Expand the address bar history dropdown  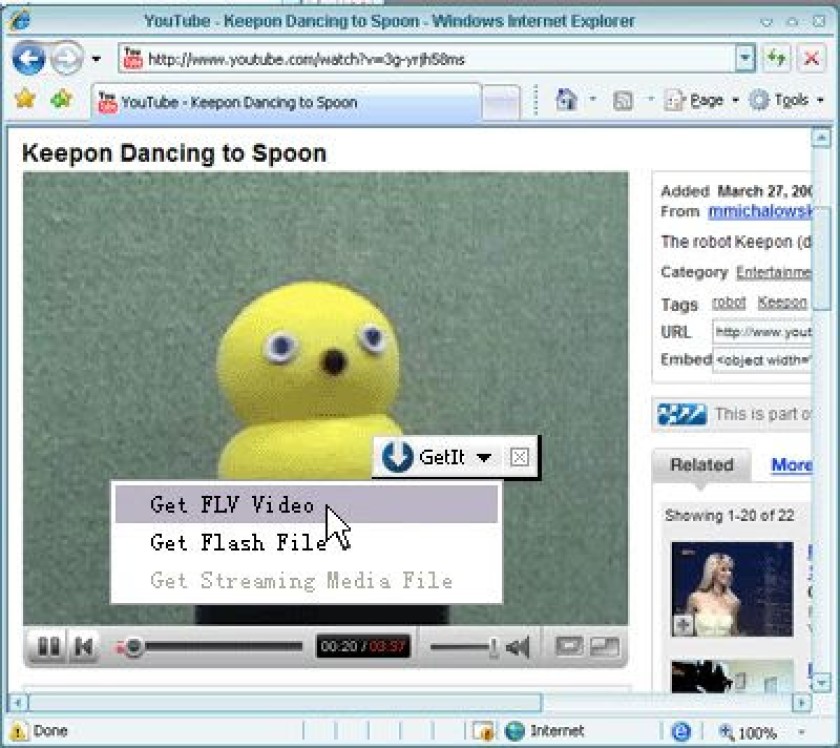click(x=745, y=58)
